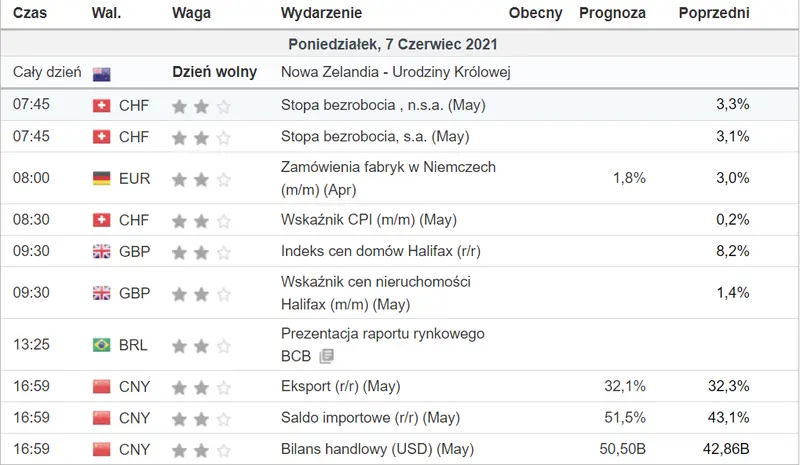Click the Poprzedni column header
Viewport: 800px width, 465px height.
(714, 13)
